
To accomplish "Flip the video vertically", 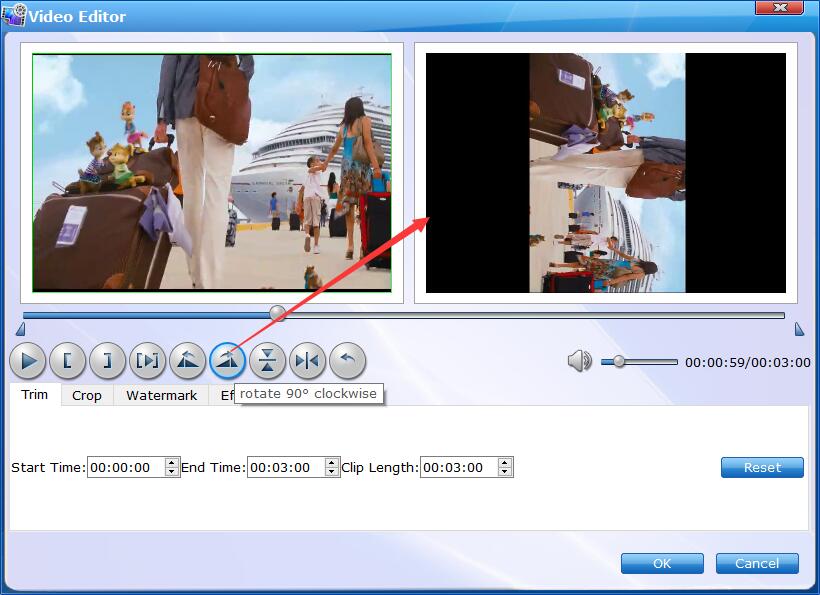I will [268, 360].
